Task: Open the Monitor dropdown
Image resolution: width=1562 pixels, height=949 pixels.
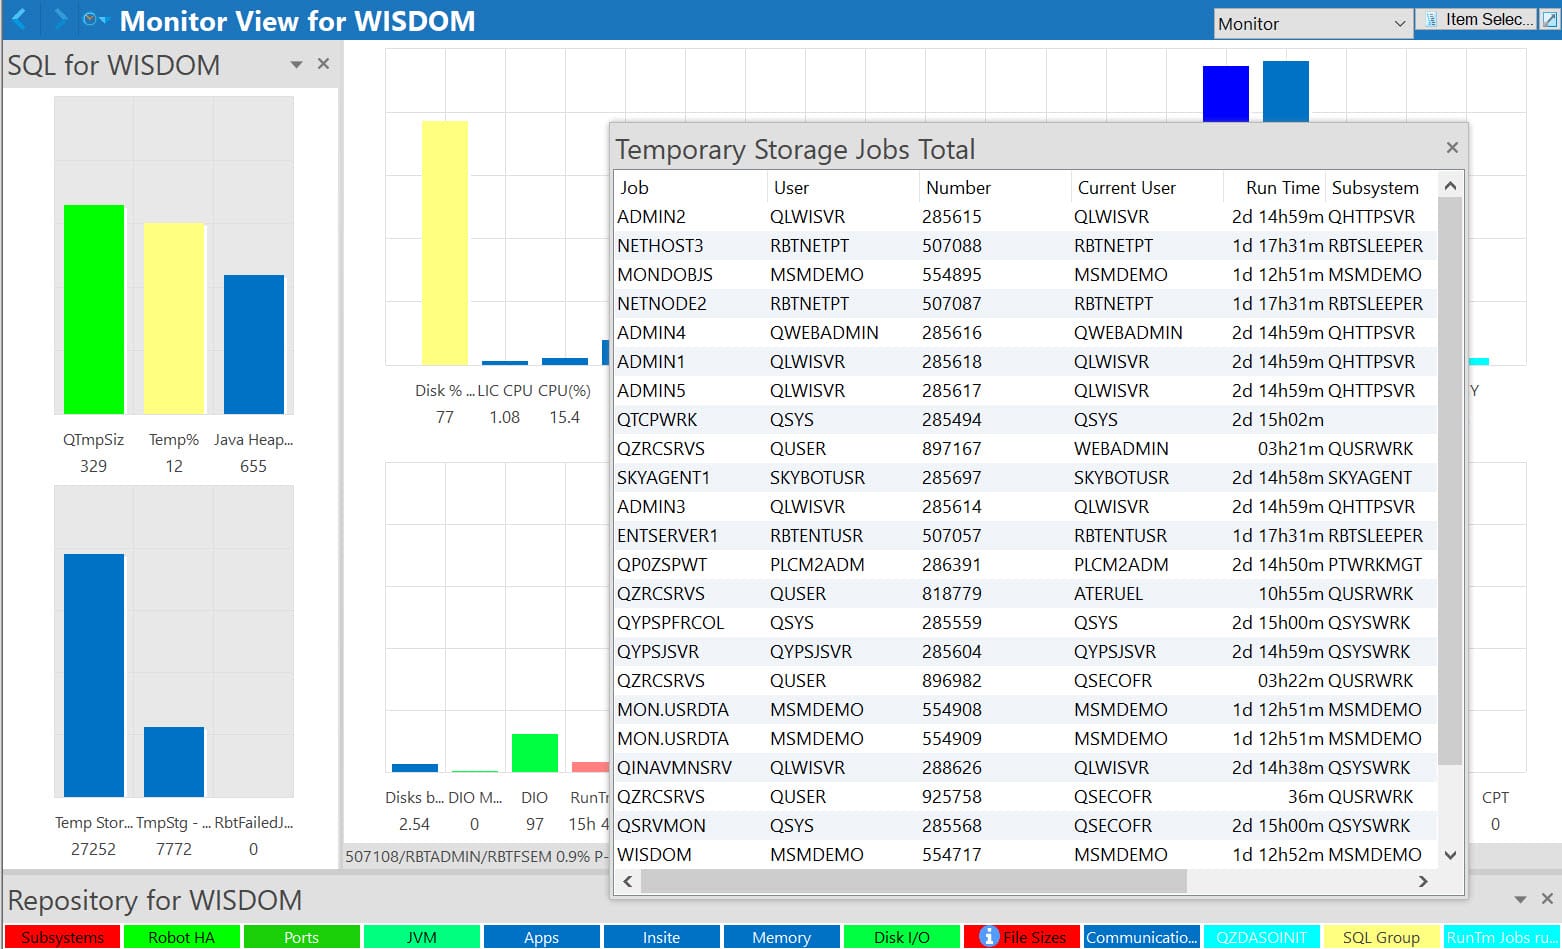Action: 1312,23
